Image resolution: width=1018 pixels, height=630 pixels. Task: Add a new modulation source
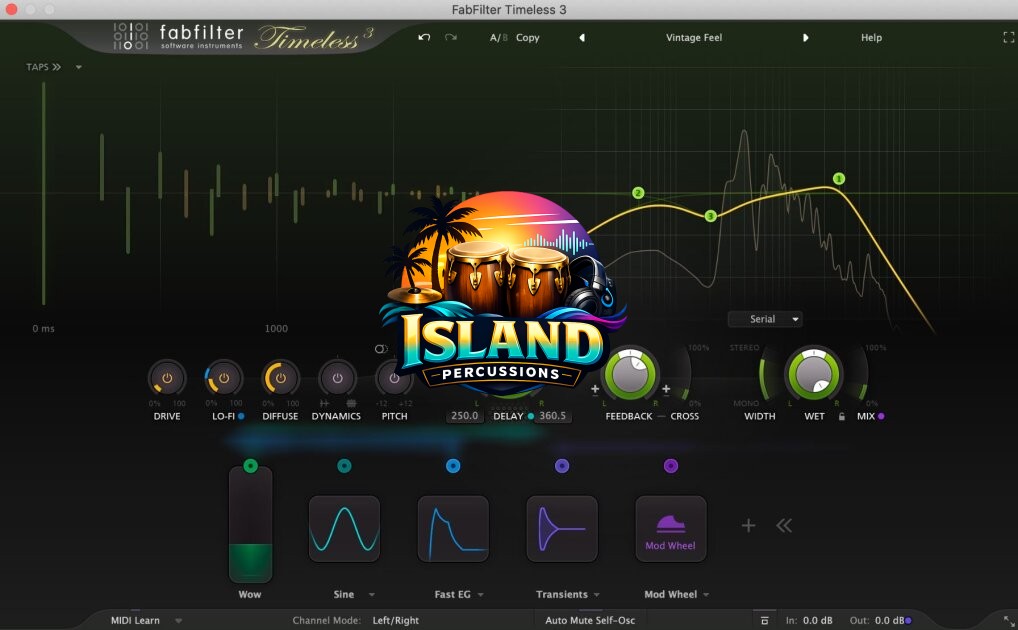click(x=749, y=525)
